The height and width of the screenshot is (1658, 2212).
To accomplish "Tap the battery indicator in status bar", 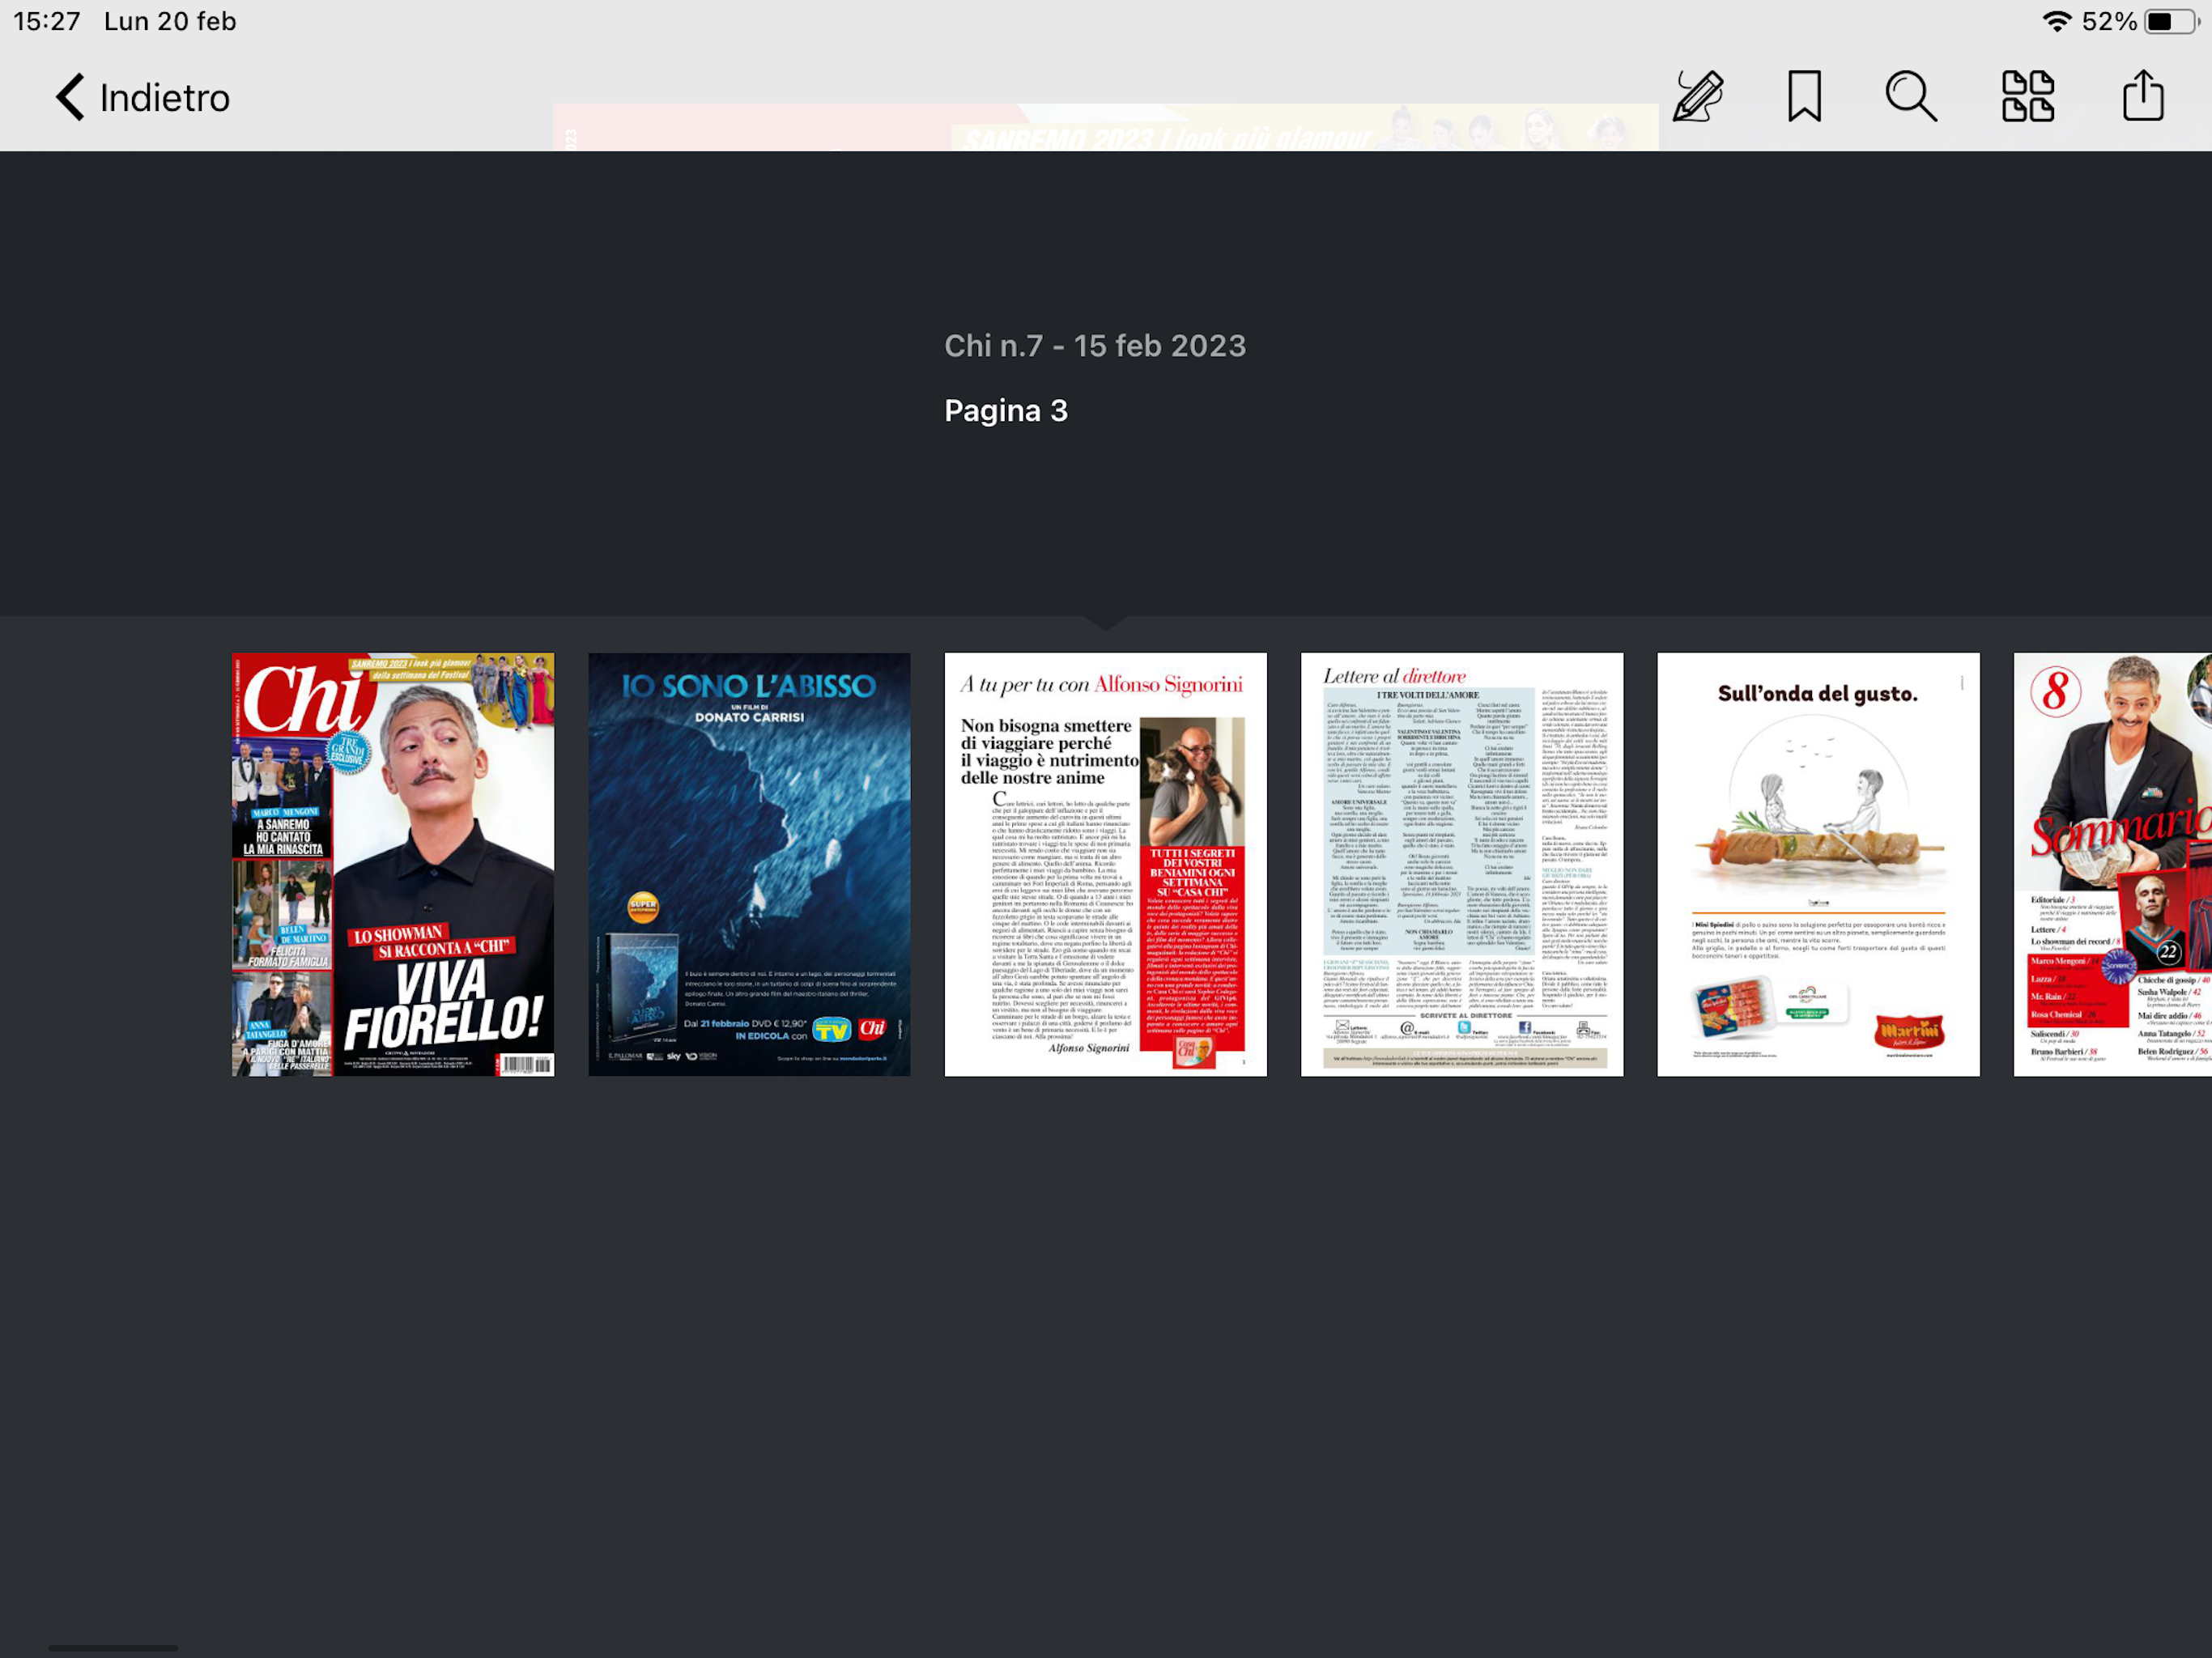I will [x=2170, y=21].
